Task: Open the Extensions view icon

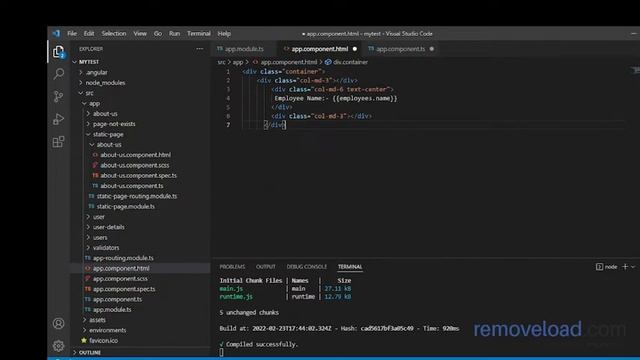Action: [58, 142]
